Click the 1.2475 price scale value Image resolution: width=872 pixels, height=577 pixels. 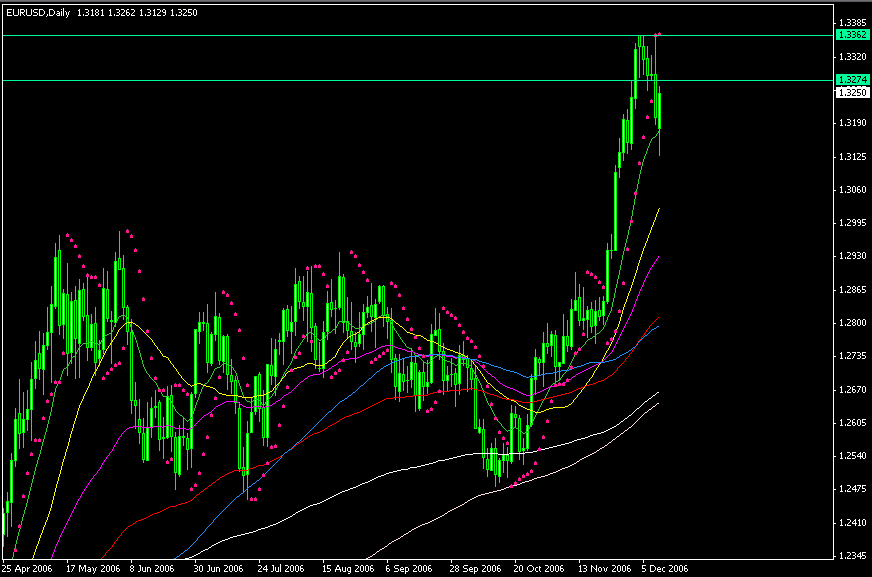(x=853, y=489)
